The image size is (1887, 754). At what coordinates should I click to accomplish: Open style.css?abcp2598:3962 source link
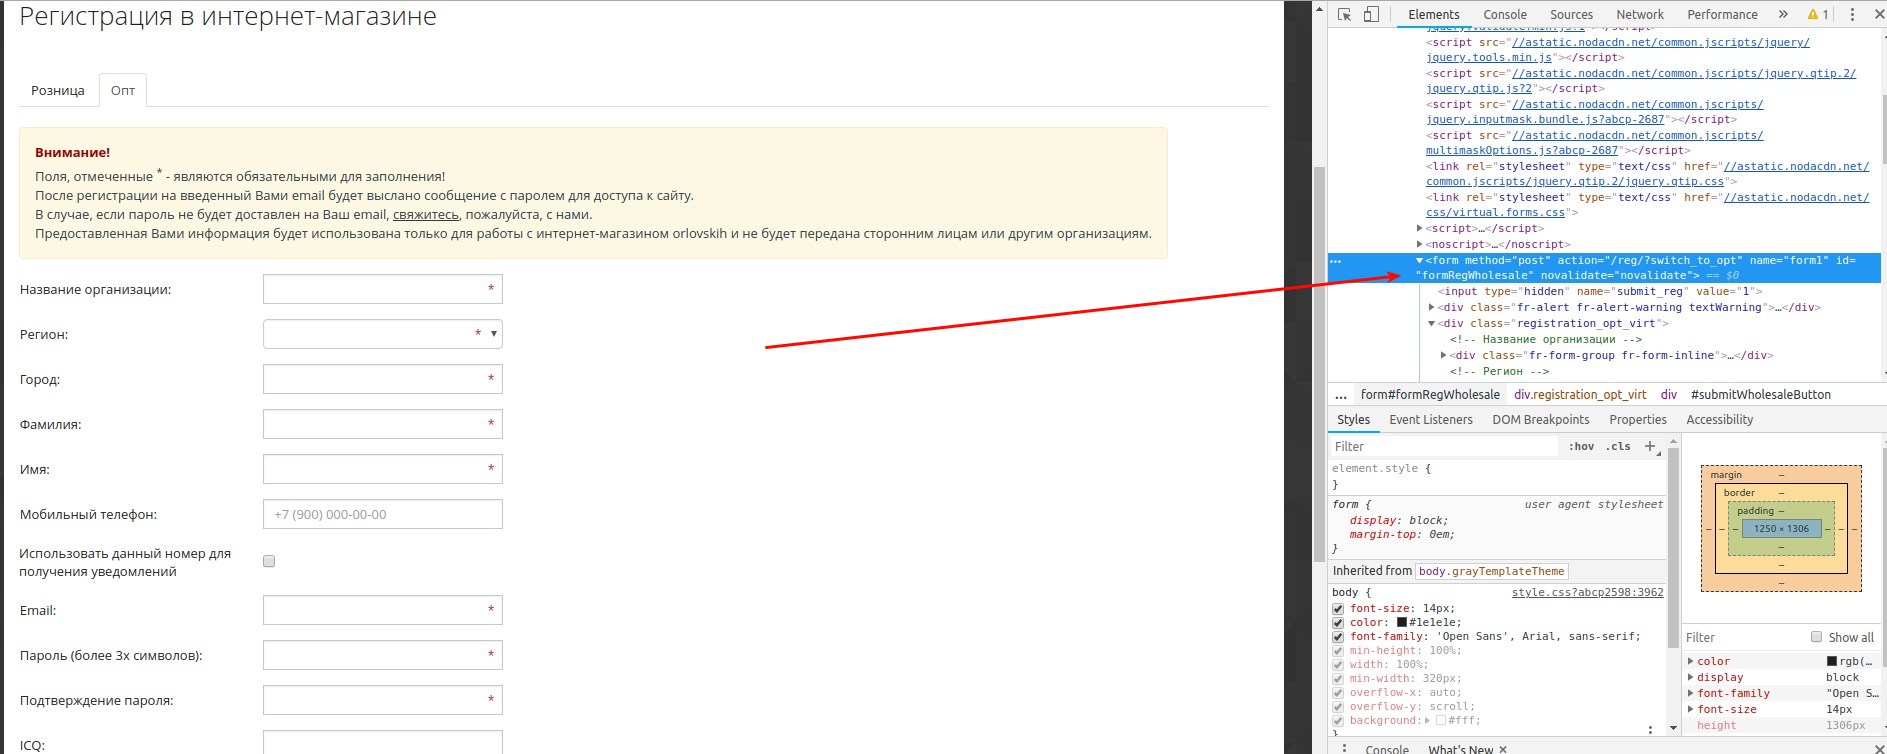coord(1587,592)
